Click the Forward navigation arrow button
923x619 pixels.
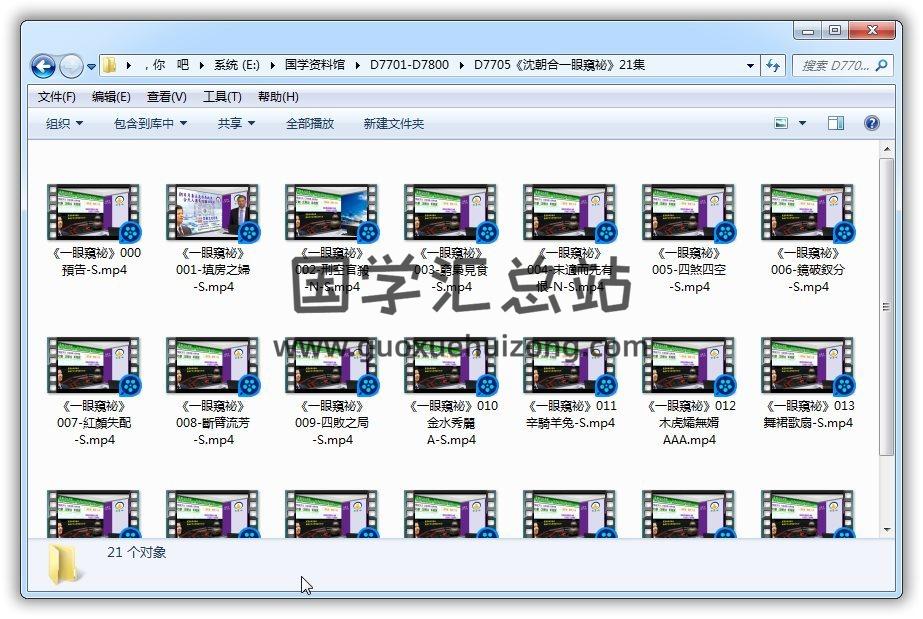pos(71,66)
